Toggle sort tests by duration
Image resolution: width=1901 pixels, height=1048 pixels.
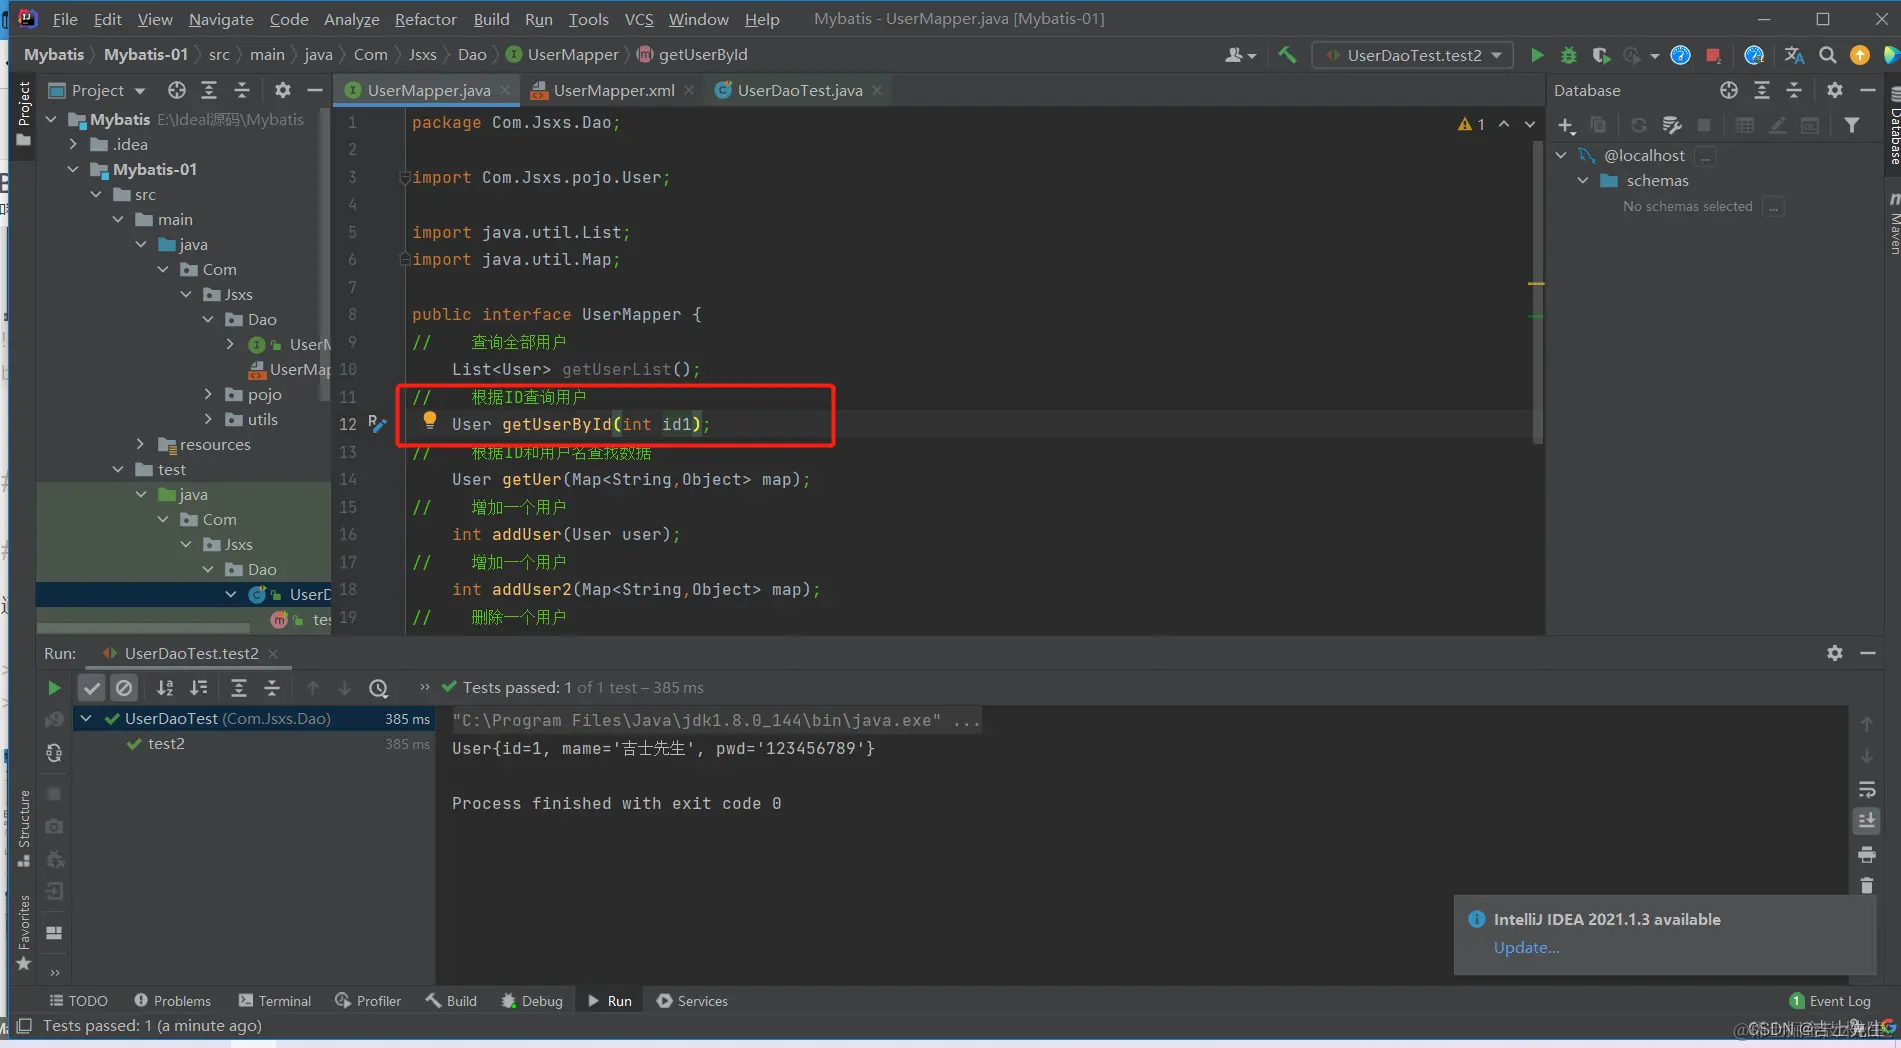pos(199,688)
